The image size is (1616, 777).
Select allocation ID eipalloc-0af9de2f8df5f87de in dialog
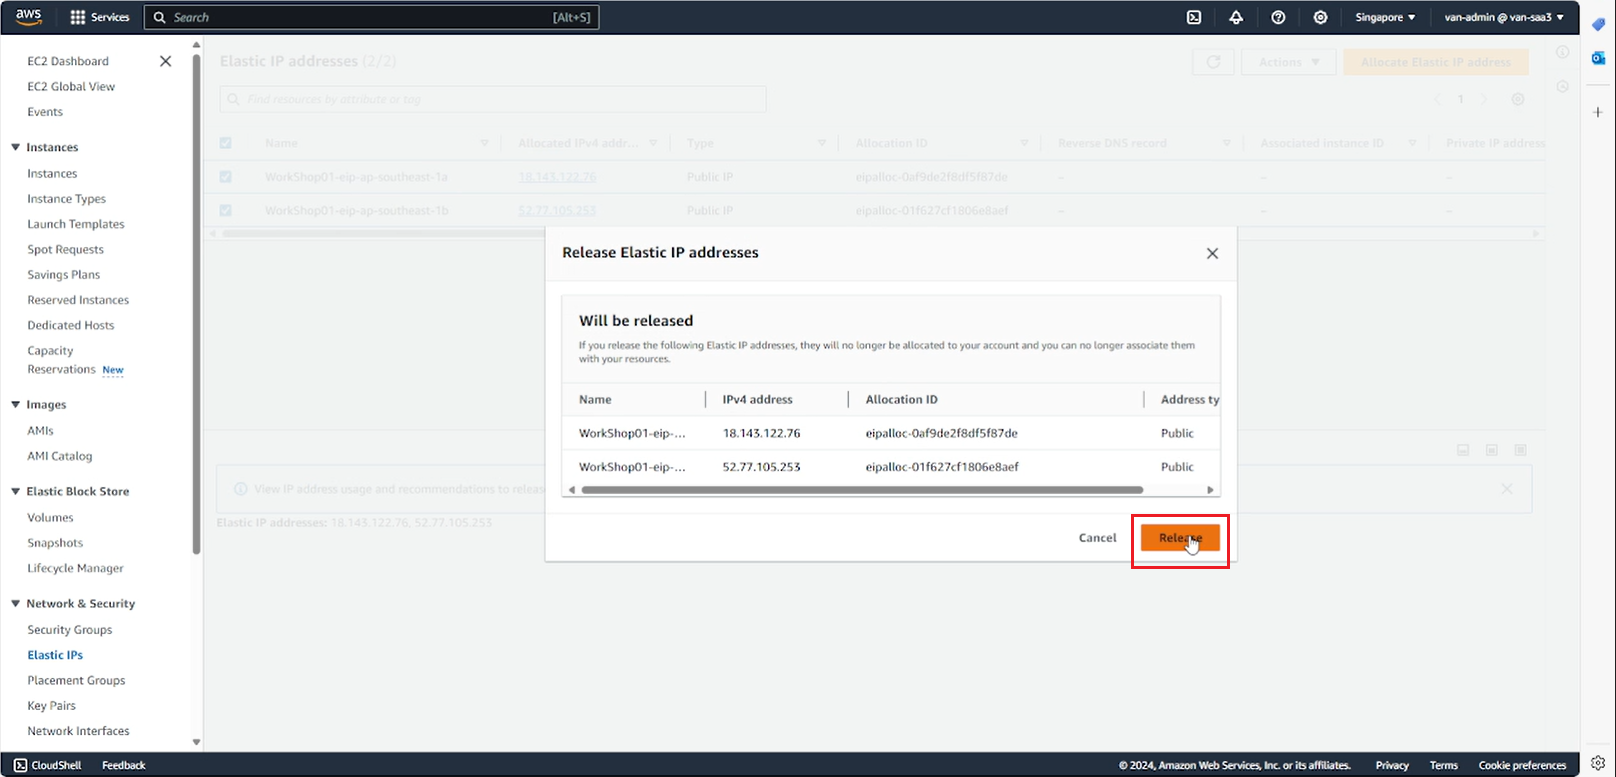coord(941,433)
